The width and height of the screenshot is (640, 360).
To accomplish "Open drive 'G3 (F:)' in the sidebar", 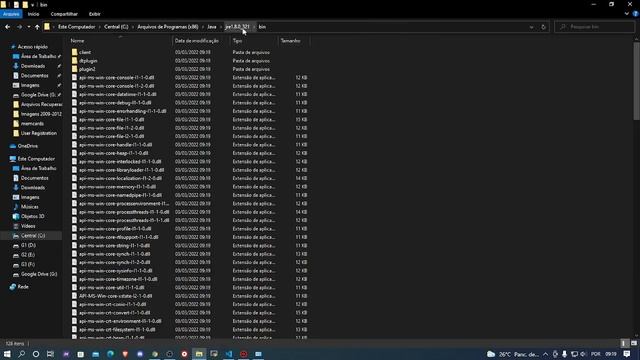I will point(28,264).
